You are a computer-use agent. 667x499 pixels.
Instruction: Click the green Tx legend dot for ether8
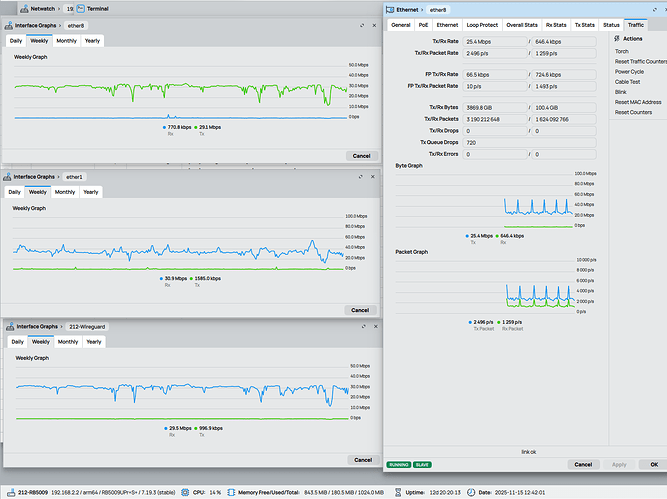[195, 127]
